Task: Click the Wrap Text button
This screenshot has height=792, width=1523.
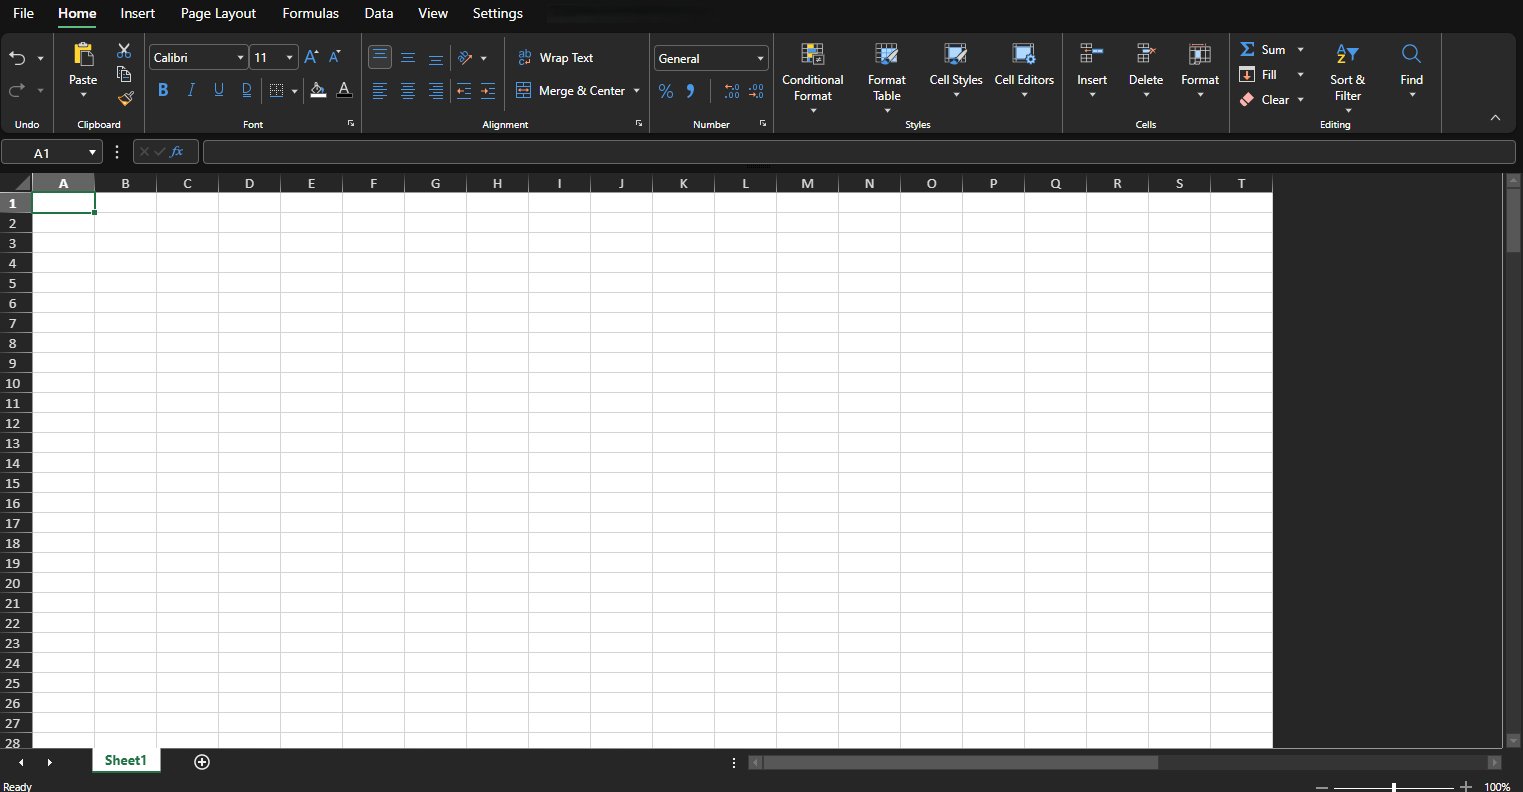Action: coord(555,58)
